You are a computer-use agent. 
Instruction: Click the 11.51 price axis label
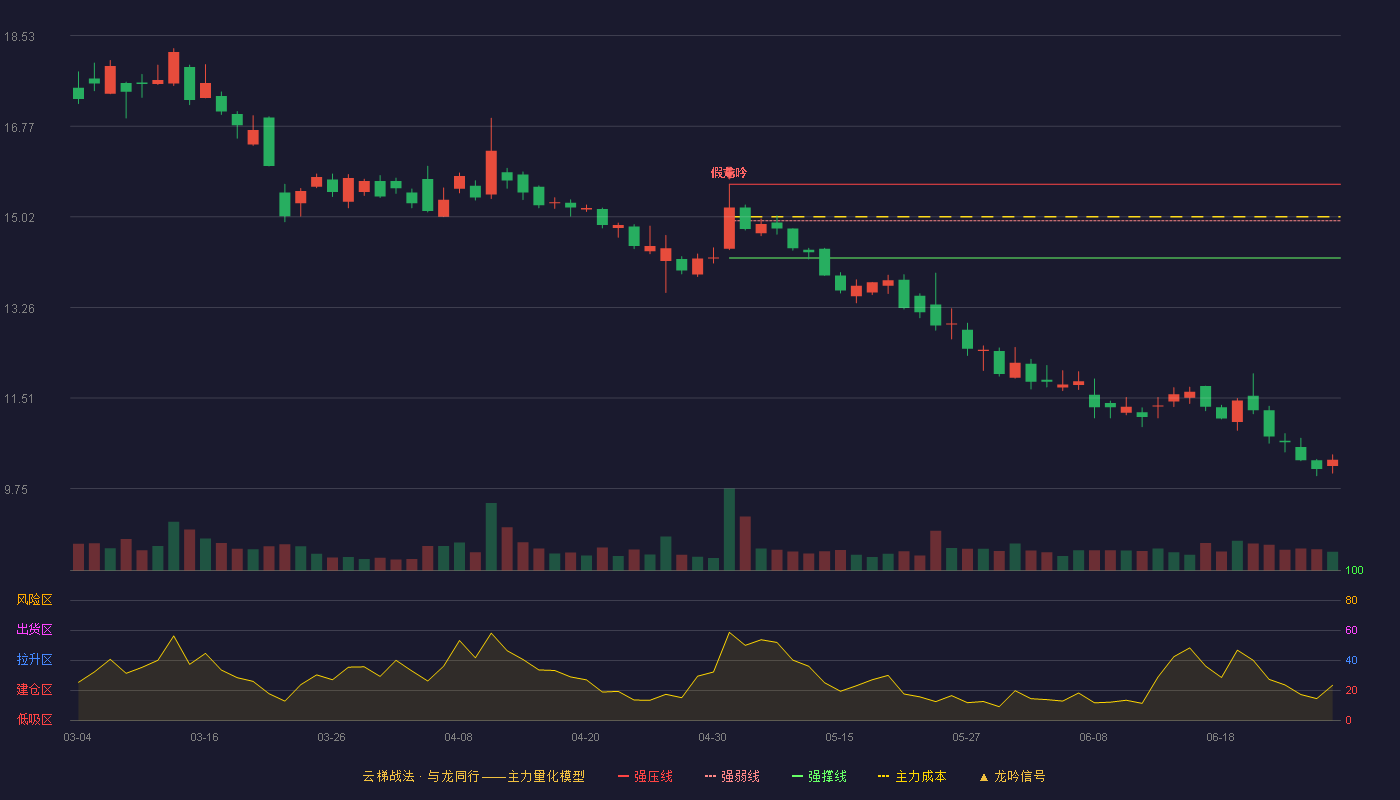point(19,398)
